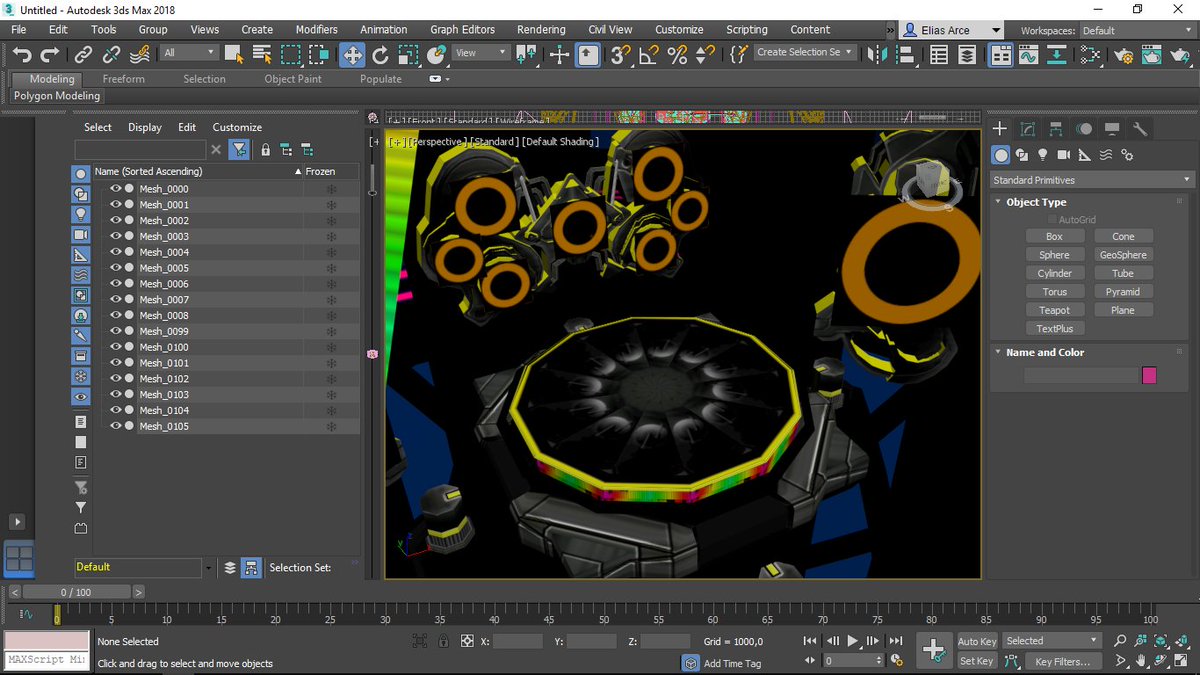Viewport: 1200px width, 675px height.
Task: Create a Teapot primitive button
Action: point(1054,310)
